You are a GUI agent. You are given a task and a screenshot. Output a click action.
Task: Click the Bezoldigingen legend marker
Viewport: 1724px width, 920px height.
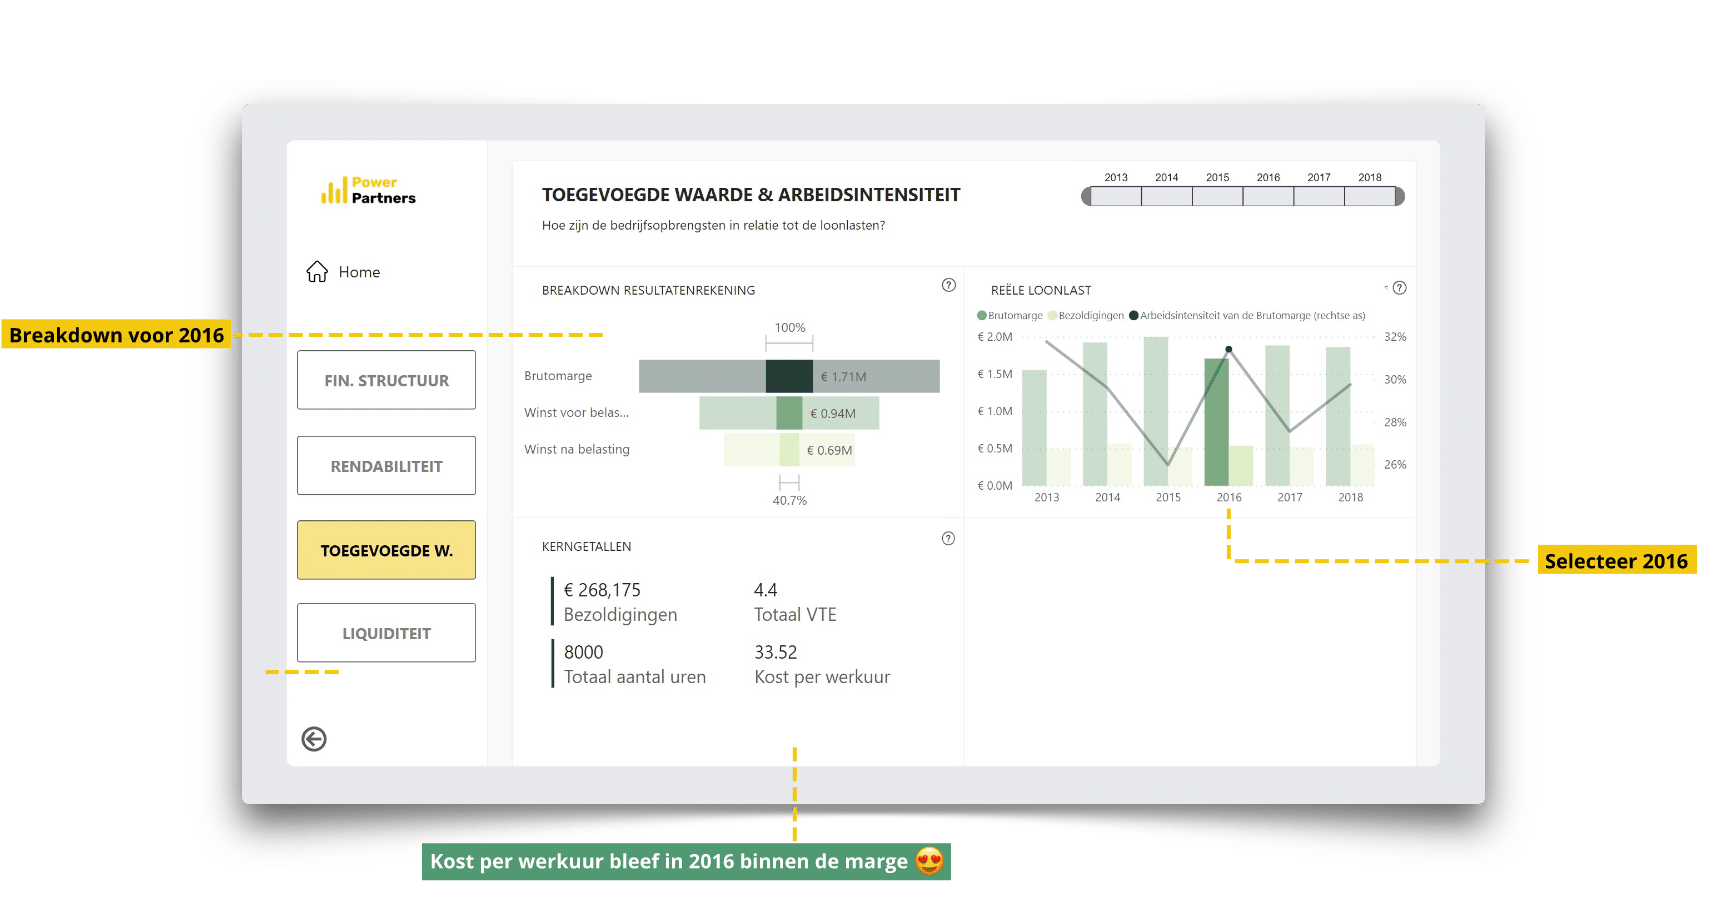pyautogui.click(x=1052, y=316)
